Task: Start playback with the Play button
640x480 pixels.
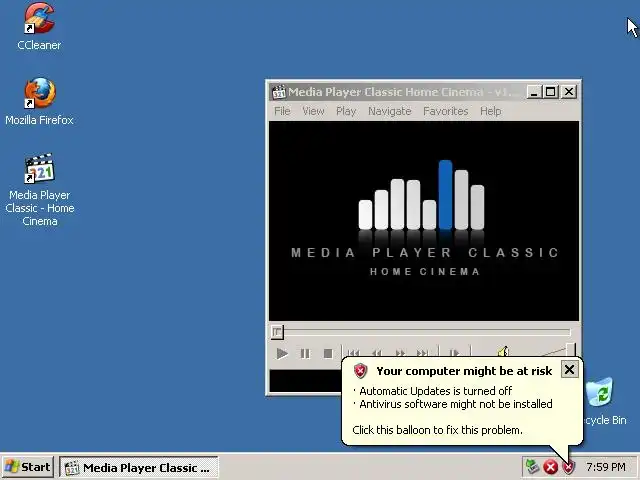Action: click(x=282, y=353)
